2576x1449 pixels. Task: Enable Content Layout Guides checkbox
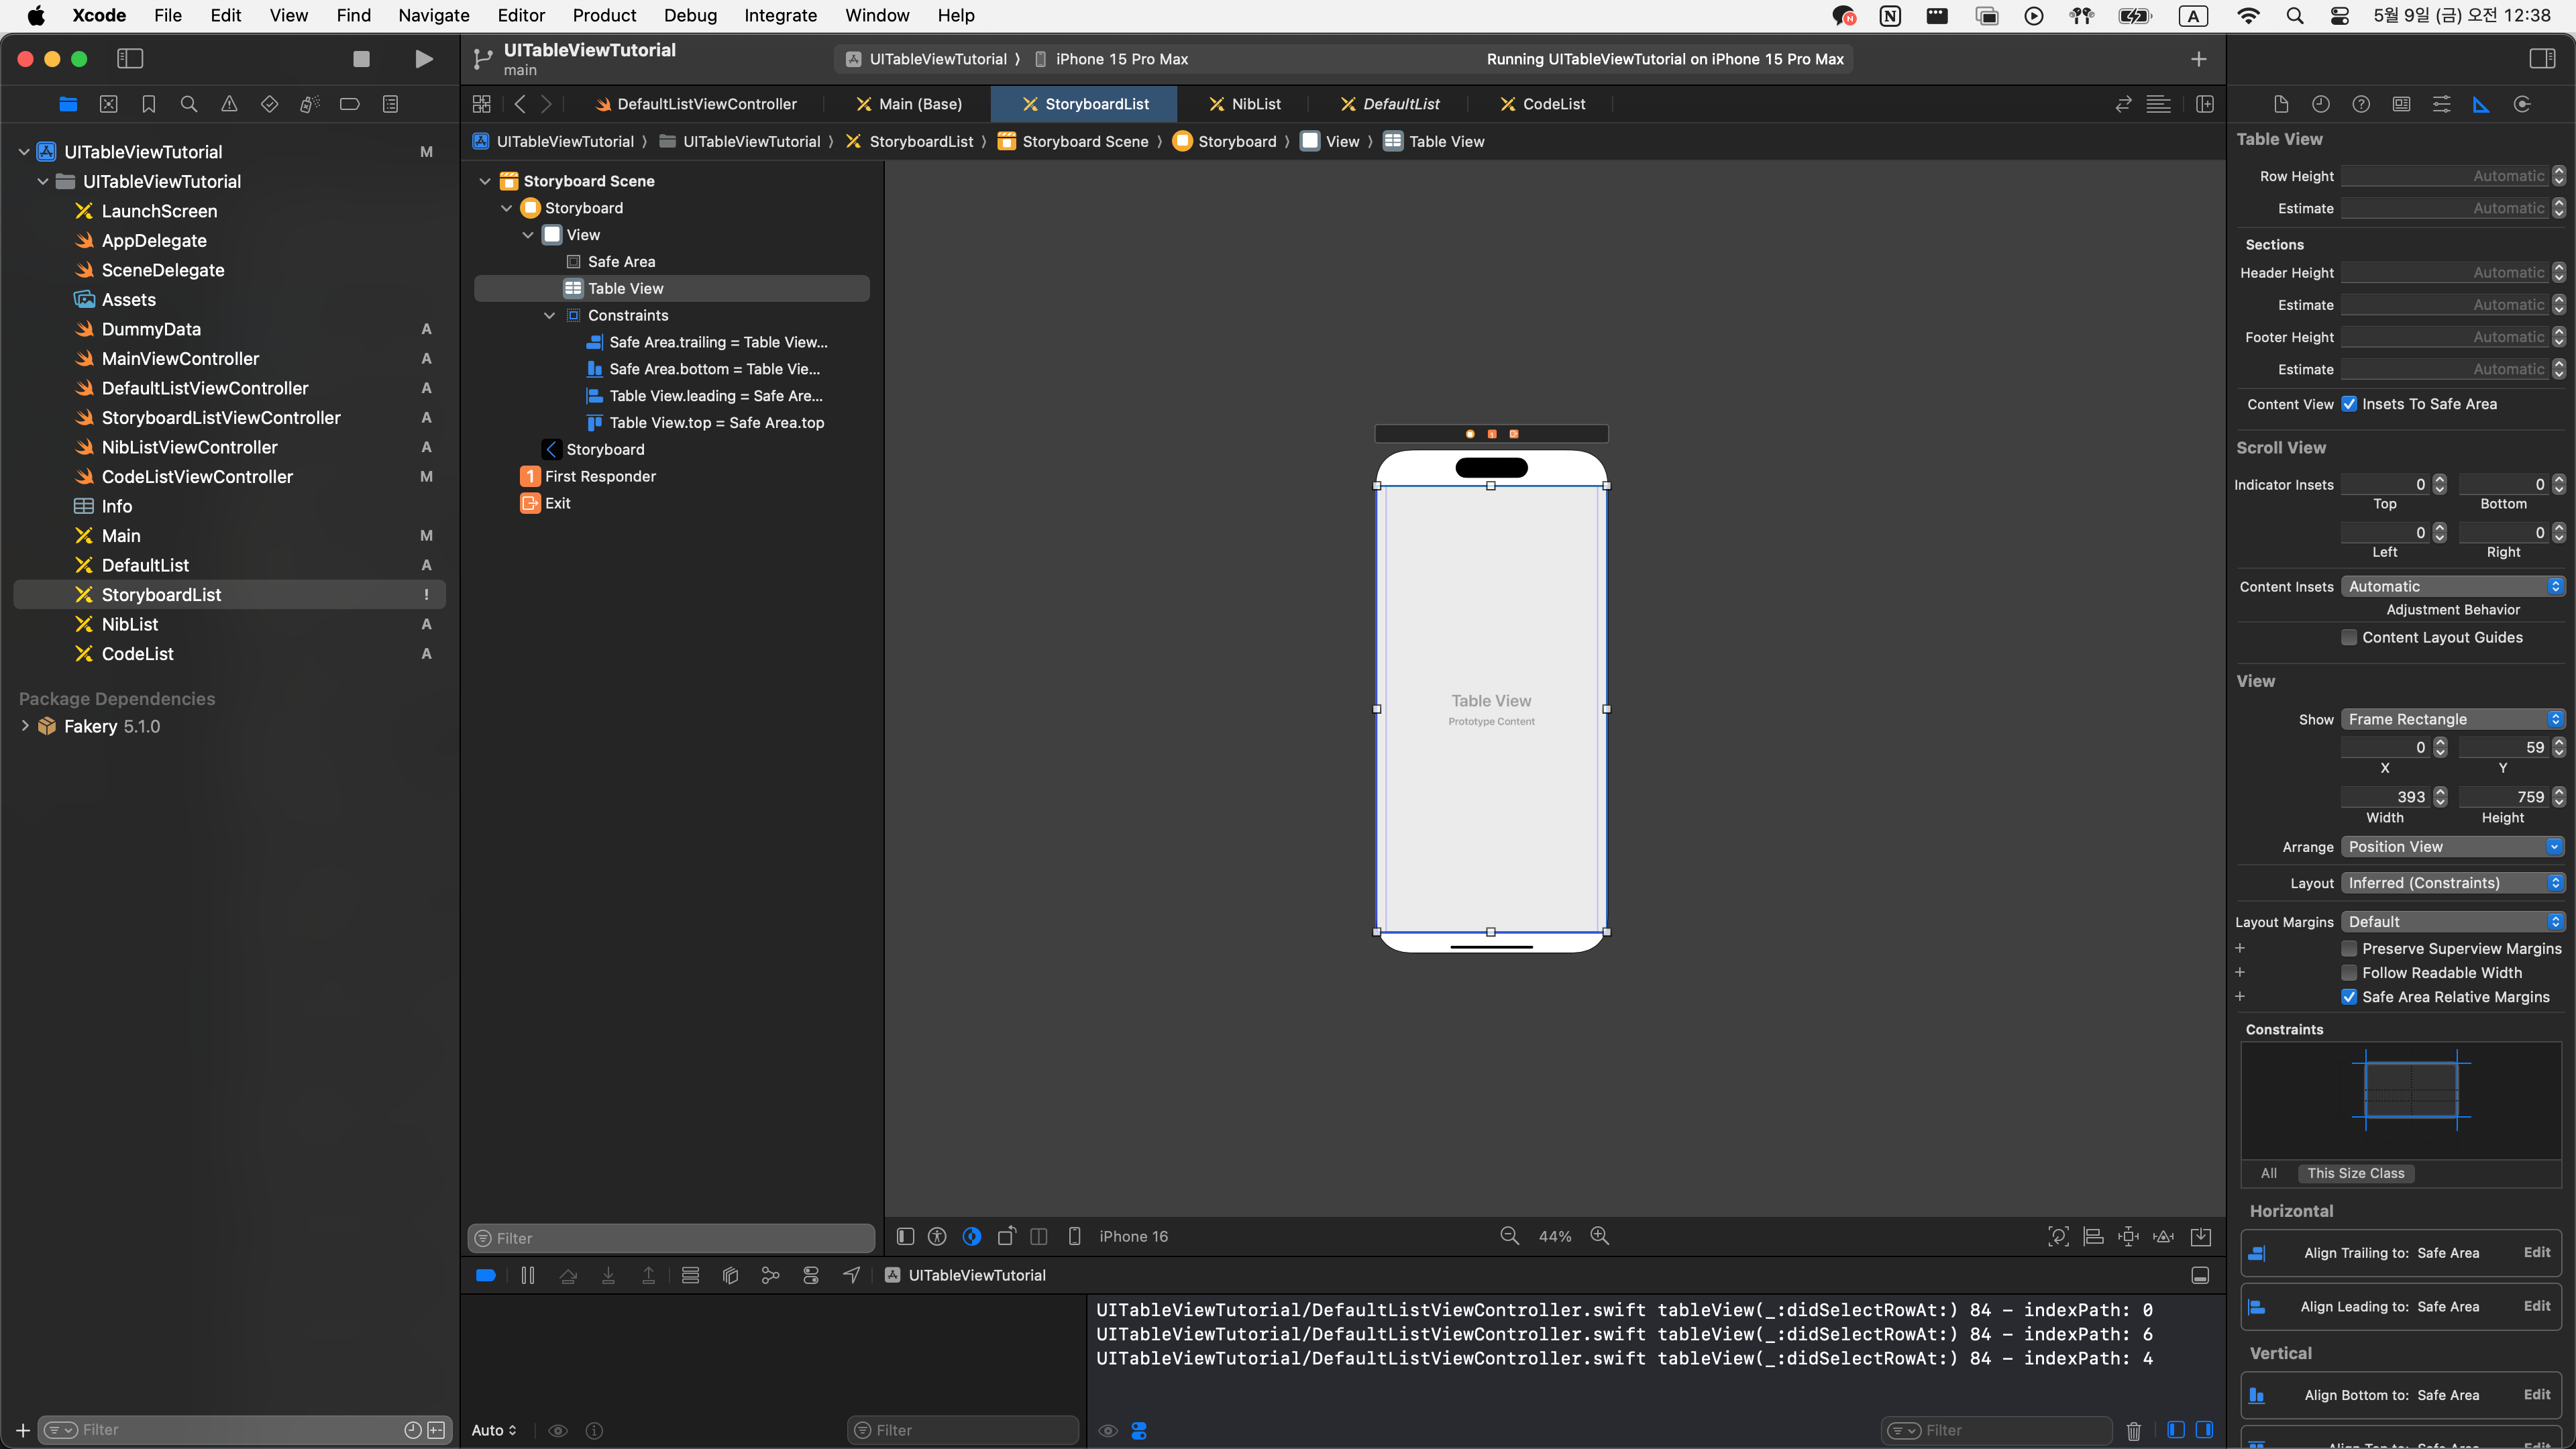click(x=2349, y=637)
